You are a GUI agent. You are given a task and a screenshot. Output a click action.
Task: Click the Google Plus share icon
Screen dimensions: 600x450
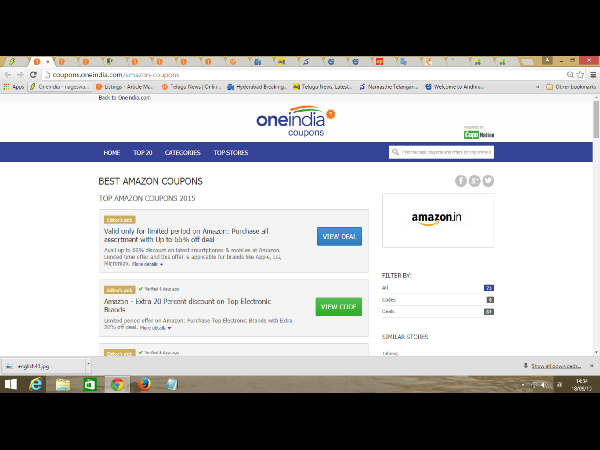[475, 181]
